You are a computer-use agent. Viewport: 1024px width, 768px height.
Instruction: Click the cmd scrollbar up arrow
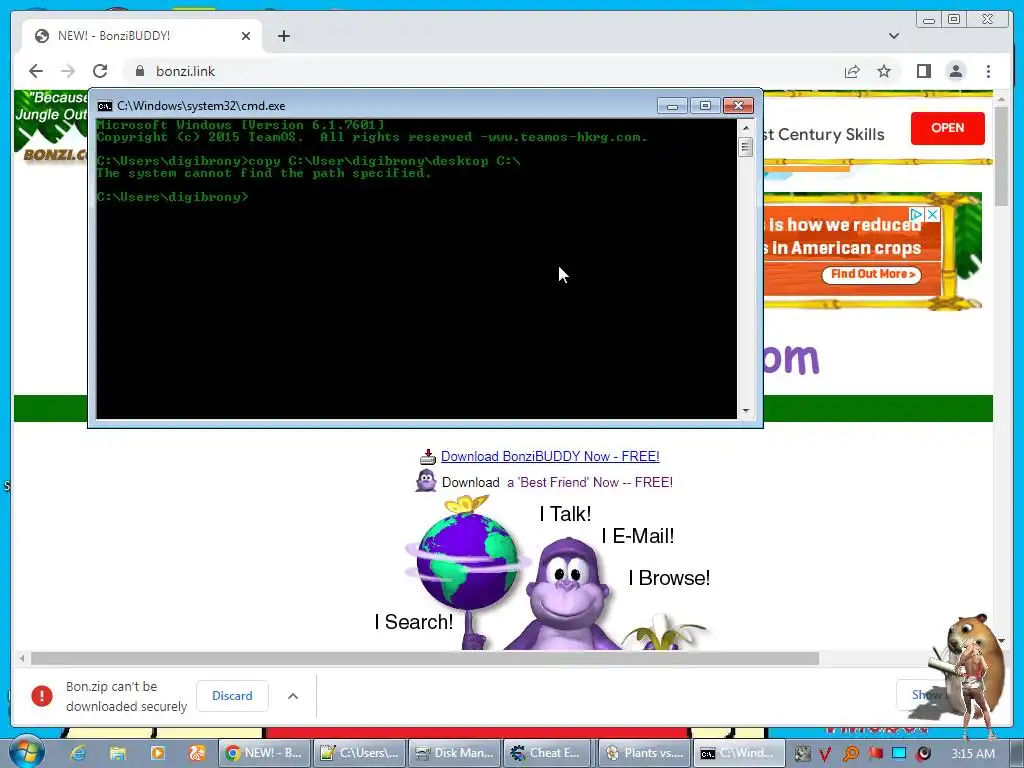point(746,127)
